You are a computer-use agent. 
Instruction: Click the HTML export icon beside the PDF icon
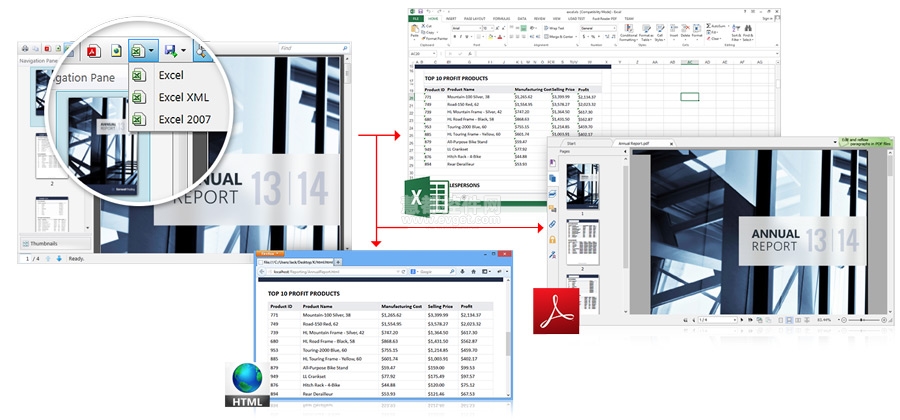[116, 51]
